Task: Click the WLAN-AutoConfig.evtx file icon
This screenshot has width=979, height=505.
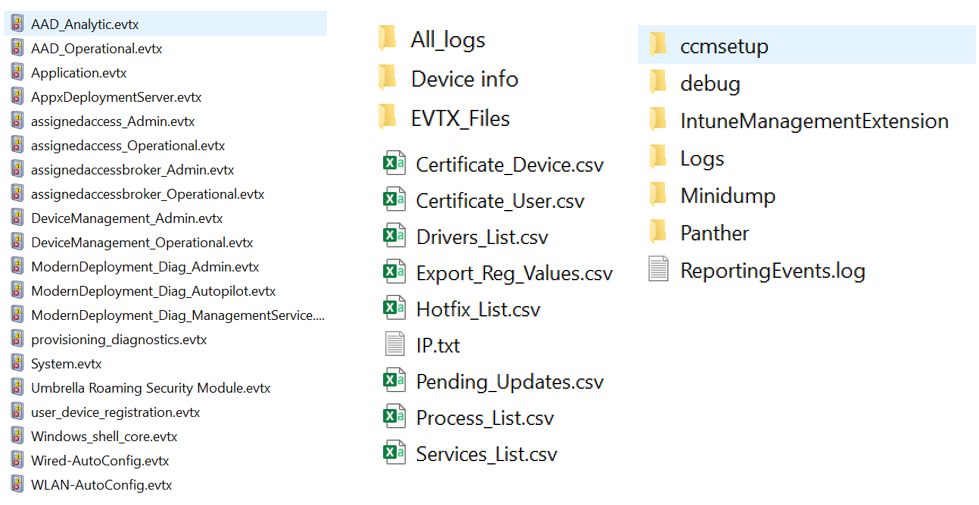Action: click(x=17, y=485)
